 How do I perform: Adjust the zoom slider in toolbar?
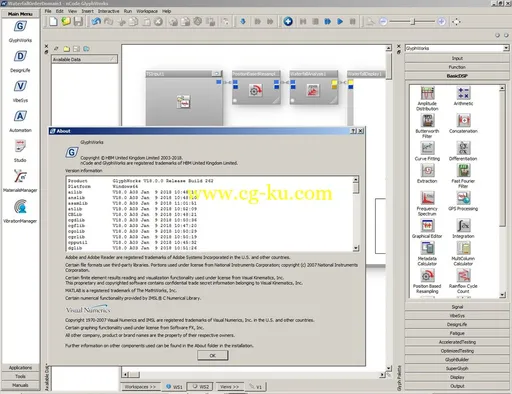(x=413, y=22)
